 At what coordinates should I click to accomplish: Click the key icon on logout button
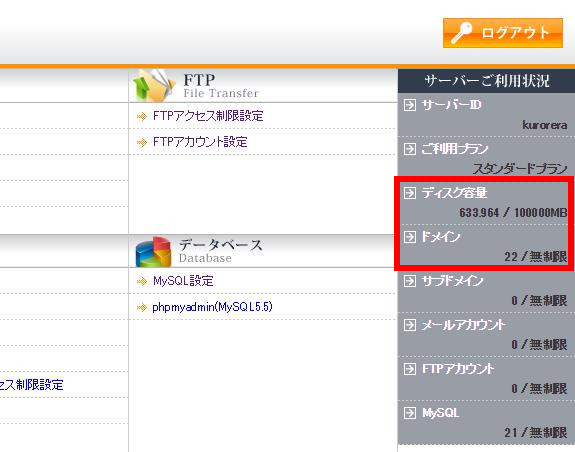click(461, 33)
